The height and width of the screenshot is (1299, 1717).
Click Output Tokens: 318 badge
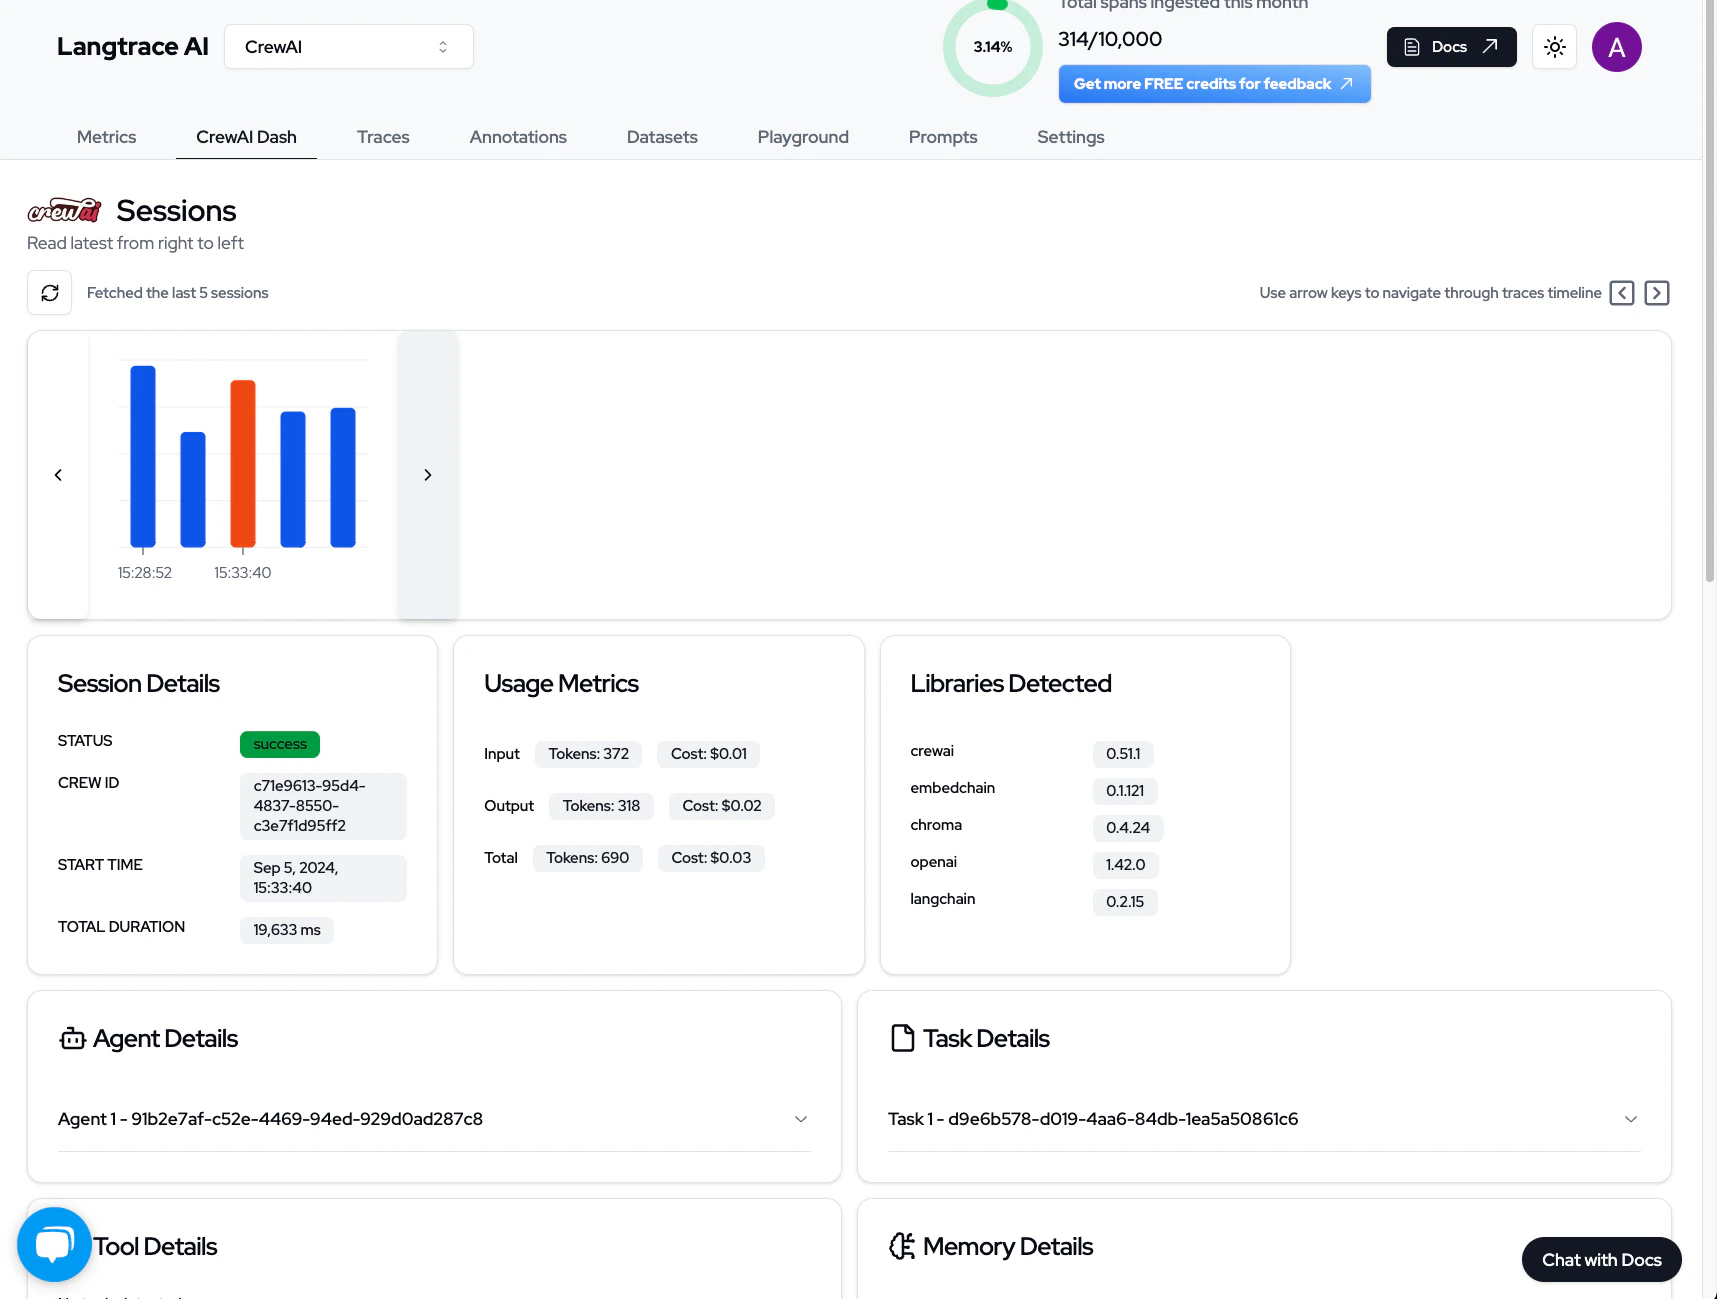tap(601, 806)
